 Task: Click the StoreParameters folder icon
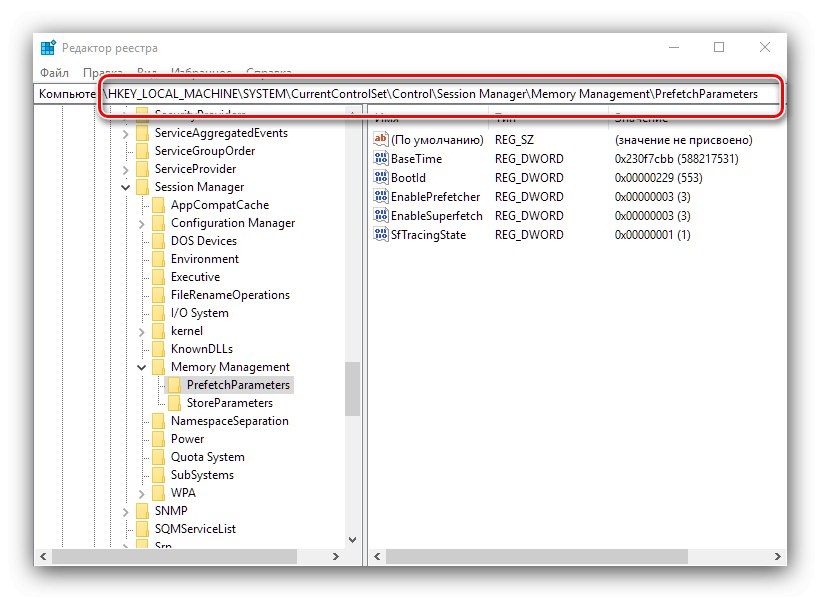(x=175, y=403)
